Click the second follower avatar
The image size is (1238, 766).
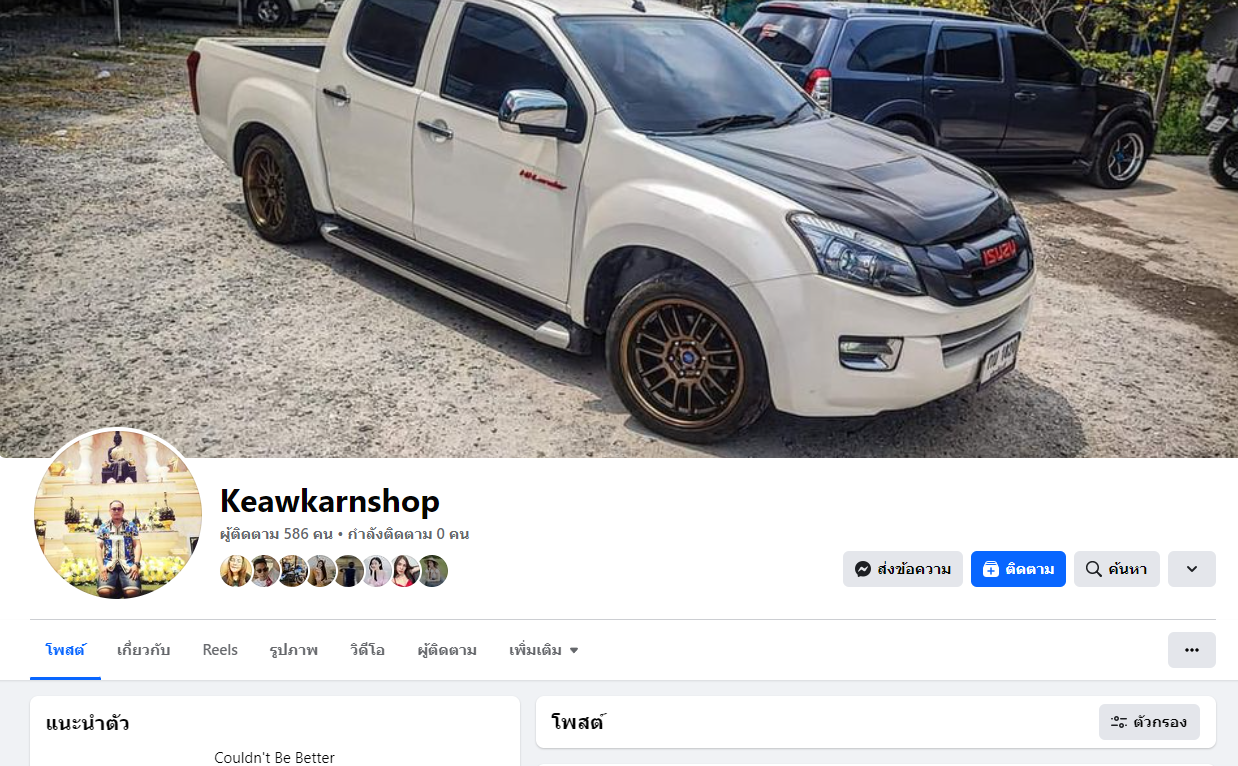pos(264,571)
